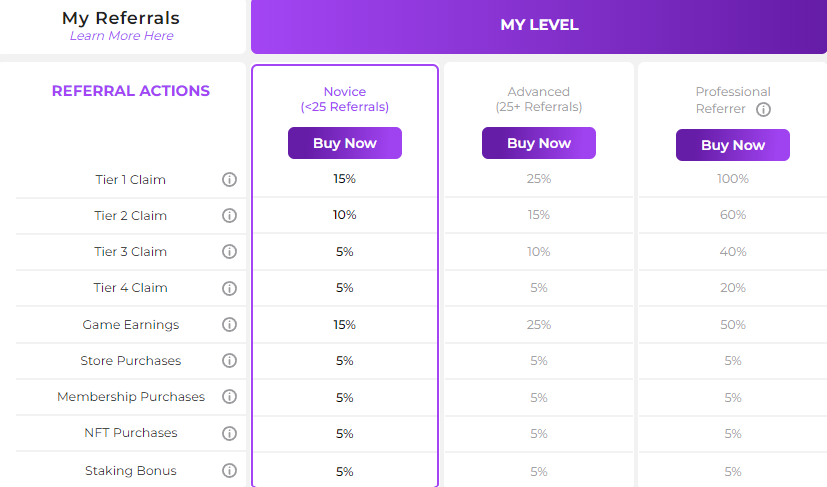Select the My Referrals heading
Screen dimensions: 827x487
pyautogui.click(x=121, y=18)
